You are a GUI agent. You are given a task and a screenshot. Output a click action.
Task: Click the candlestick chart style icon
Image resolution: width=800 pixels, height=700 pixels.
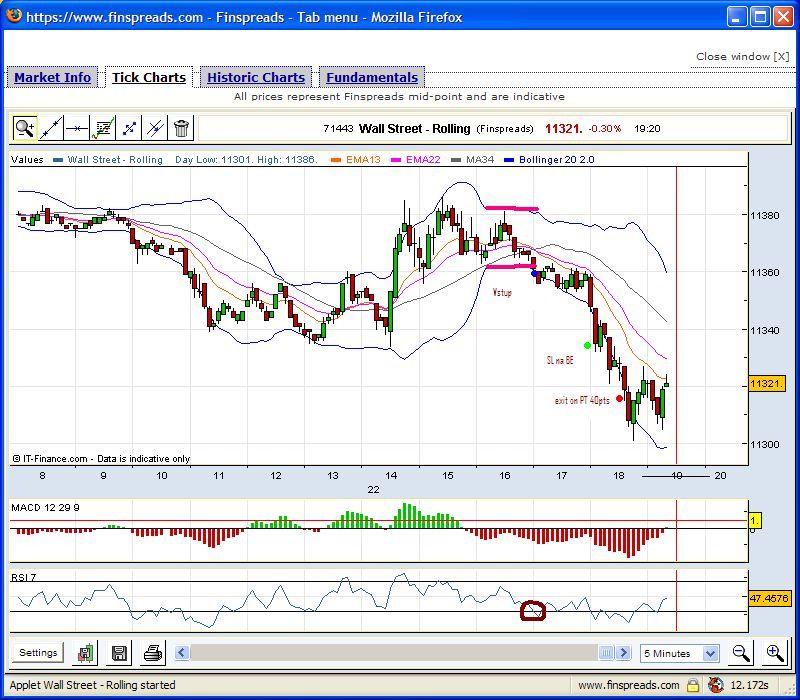(x=86, y=653)
